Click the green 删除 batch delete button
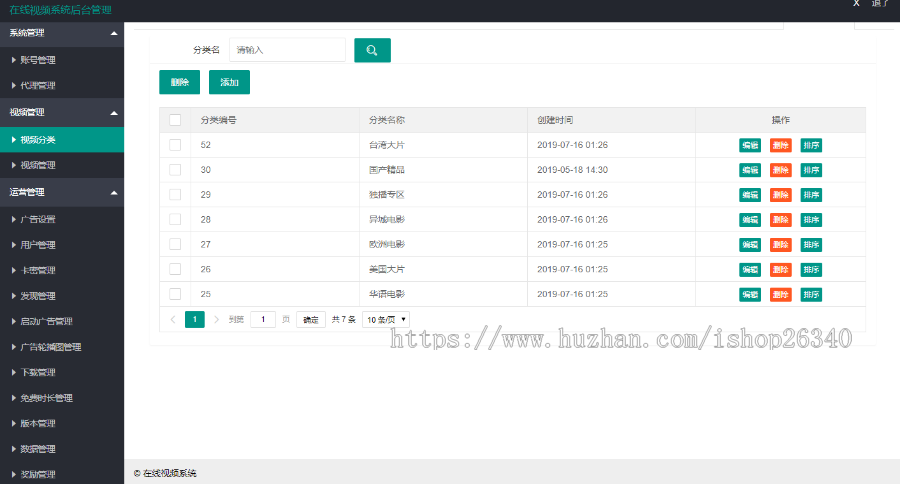This screenshot has width=900, height=484. click(180, 82)
